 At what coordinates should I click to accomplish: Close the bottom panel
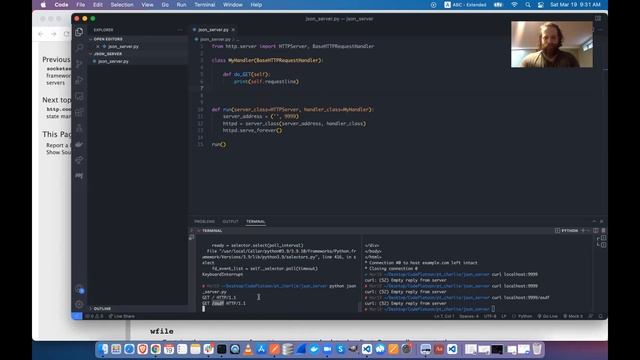[x=601, y=222]
